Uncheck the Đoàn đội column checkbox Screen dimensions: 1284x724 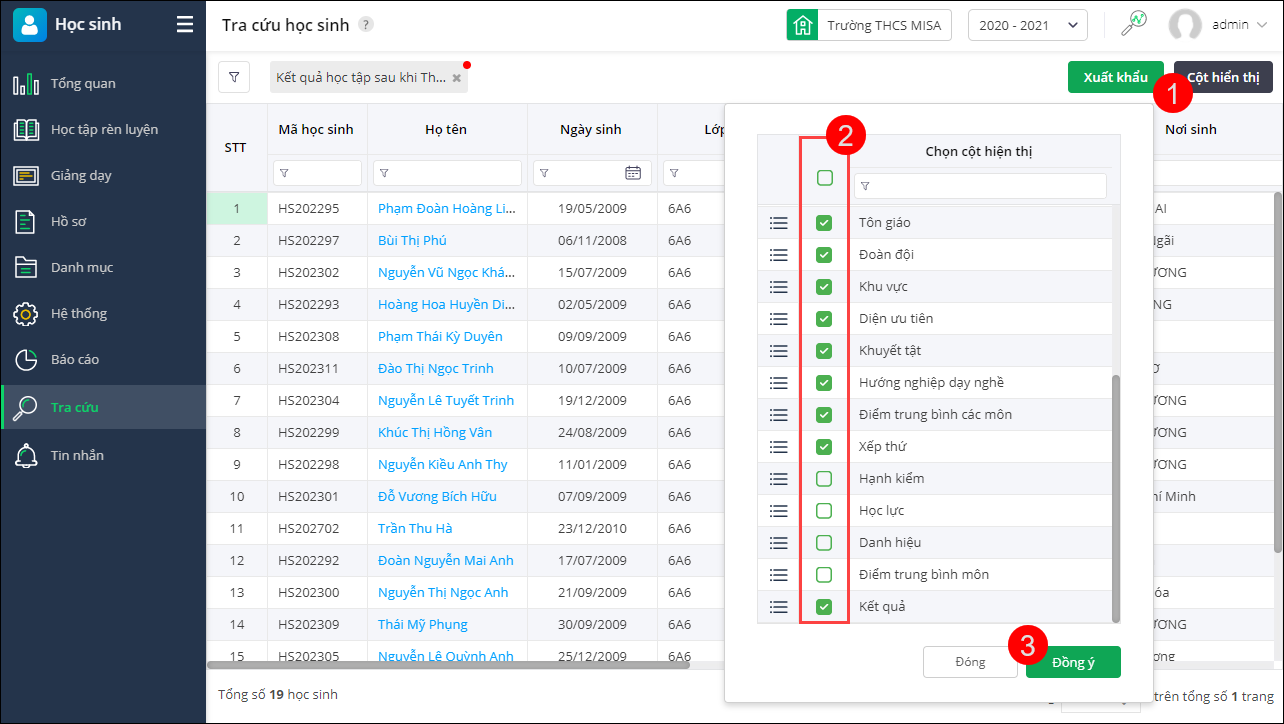point(824,255)
